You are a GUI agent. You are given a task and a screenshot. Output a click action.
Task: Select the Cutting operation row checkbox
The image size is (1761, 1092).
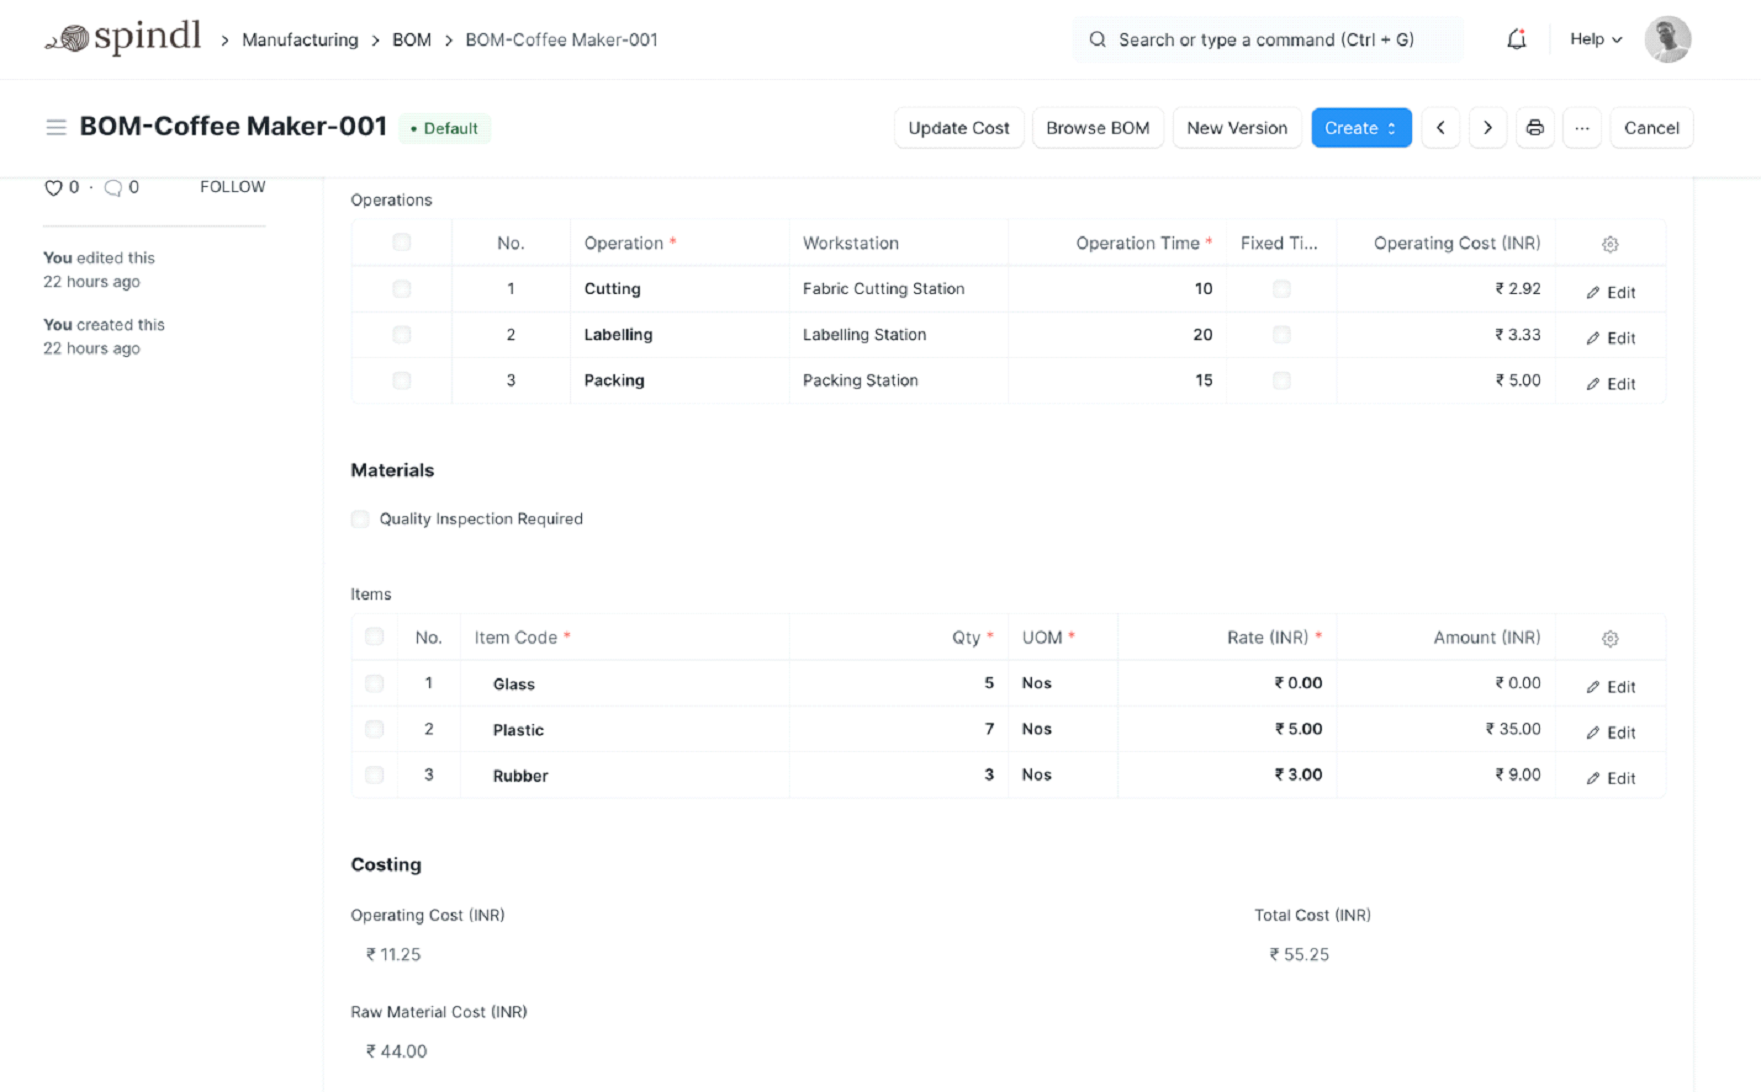coord(402,289)
